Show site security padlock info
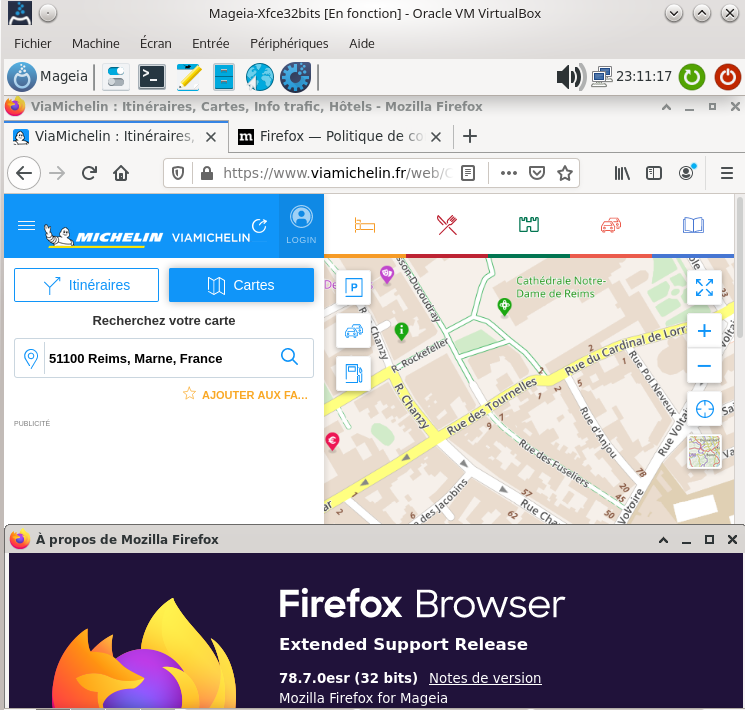745x710 pixels. pos(207,173)
